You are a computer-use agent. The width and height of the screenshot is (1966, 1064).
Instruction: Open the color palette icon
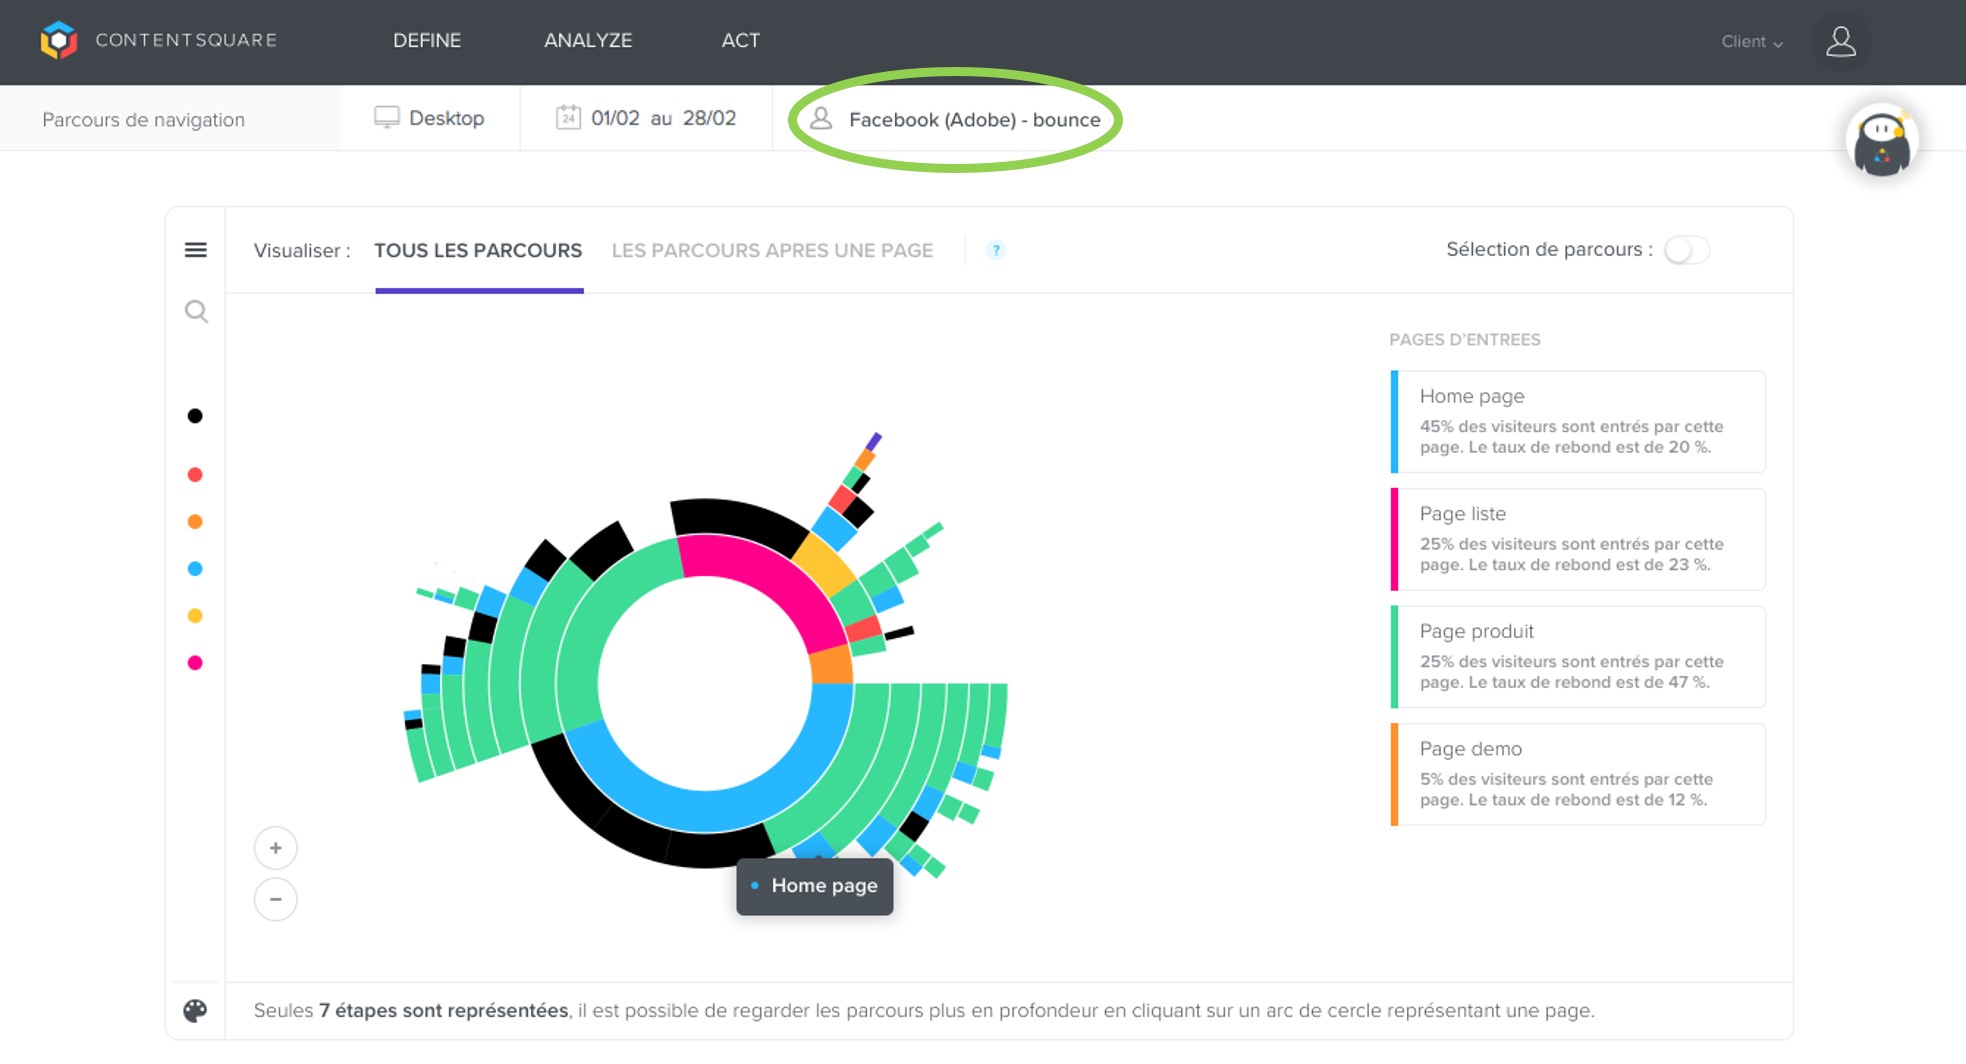[x=196, y=1011]
